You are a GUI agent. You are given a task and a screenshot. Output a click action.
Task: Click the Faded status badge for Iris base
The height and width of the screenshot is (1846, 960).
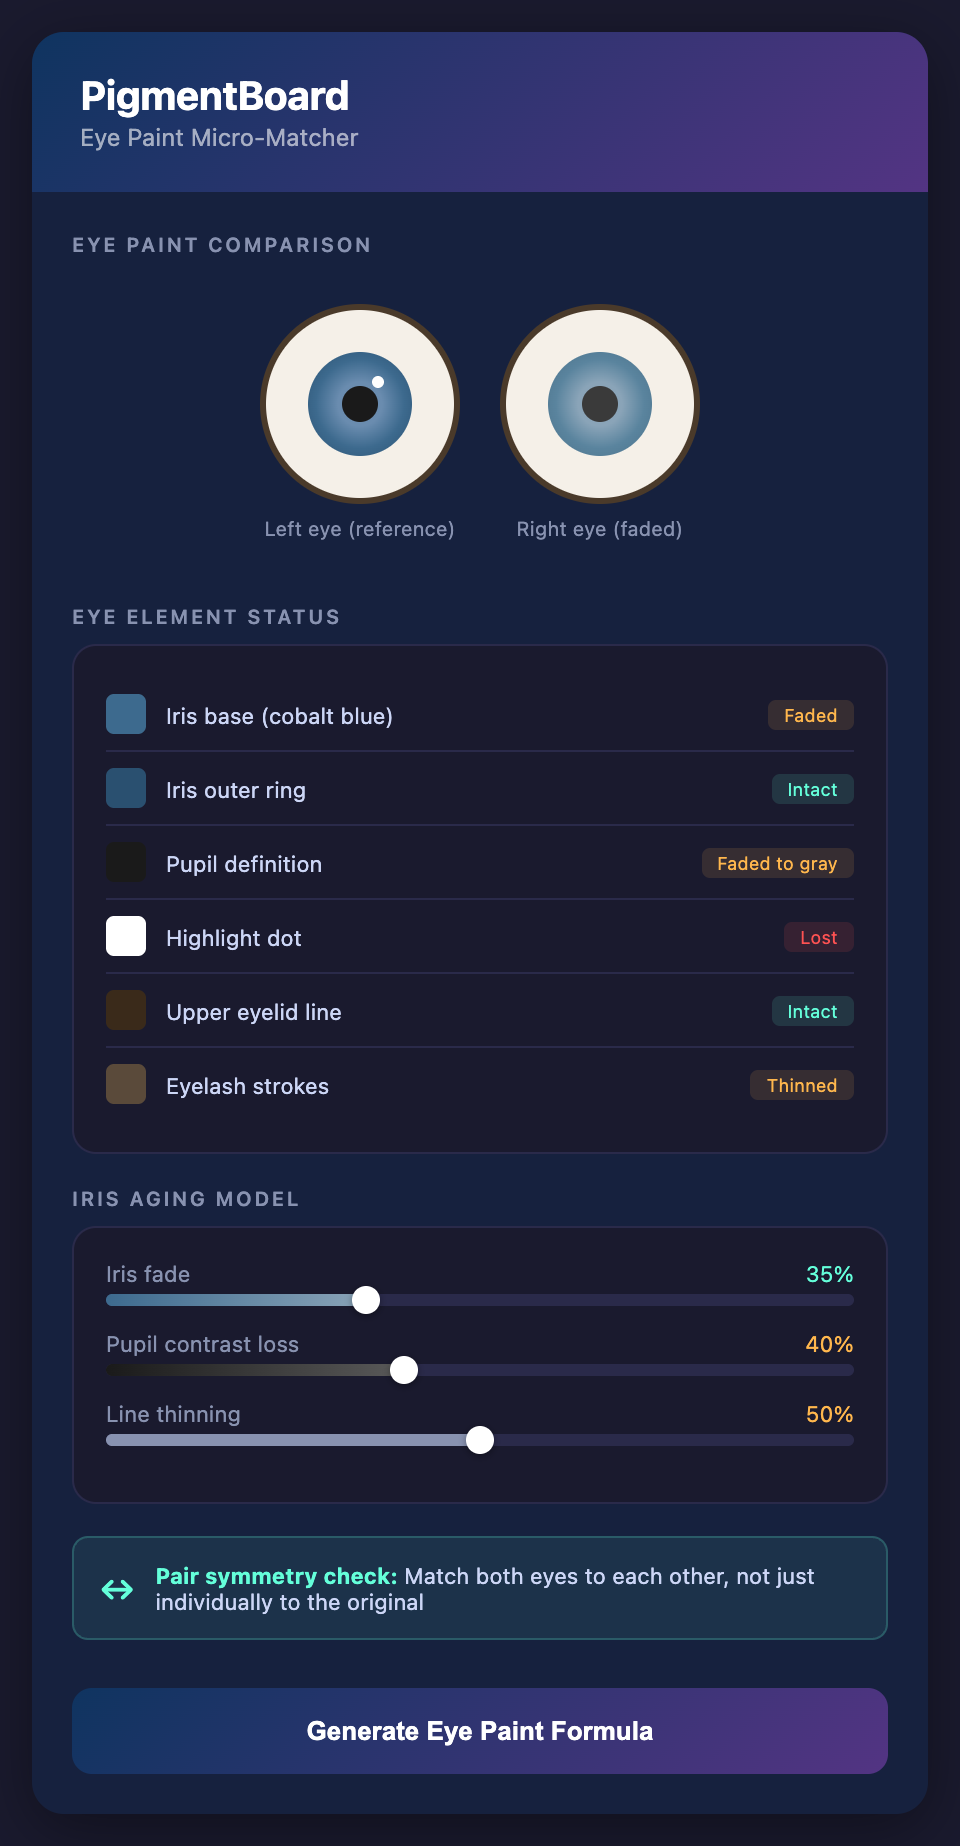[x=810, y=715]
